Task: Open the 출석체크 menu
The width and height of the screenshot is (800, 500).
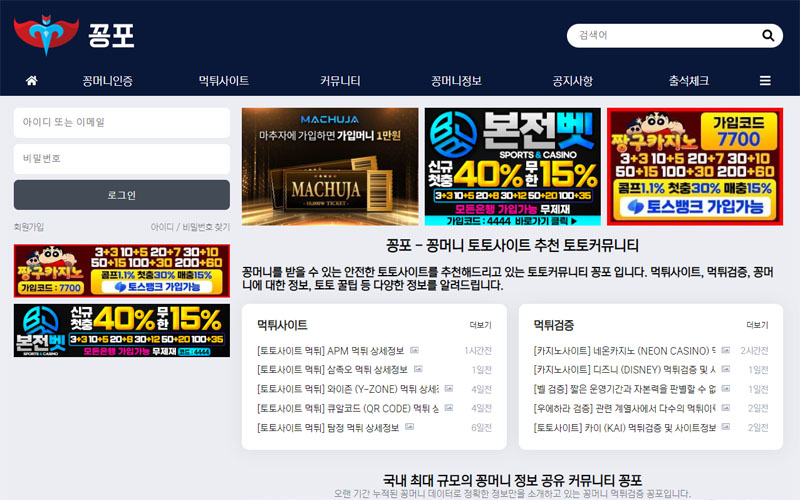Action: [x=689, y=81]
